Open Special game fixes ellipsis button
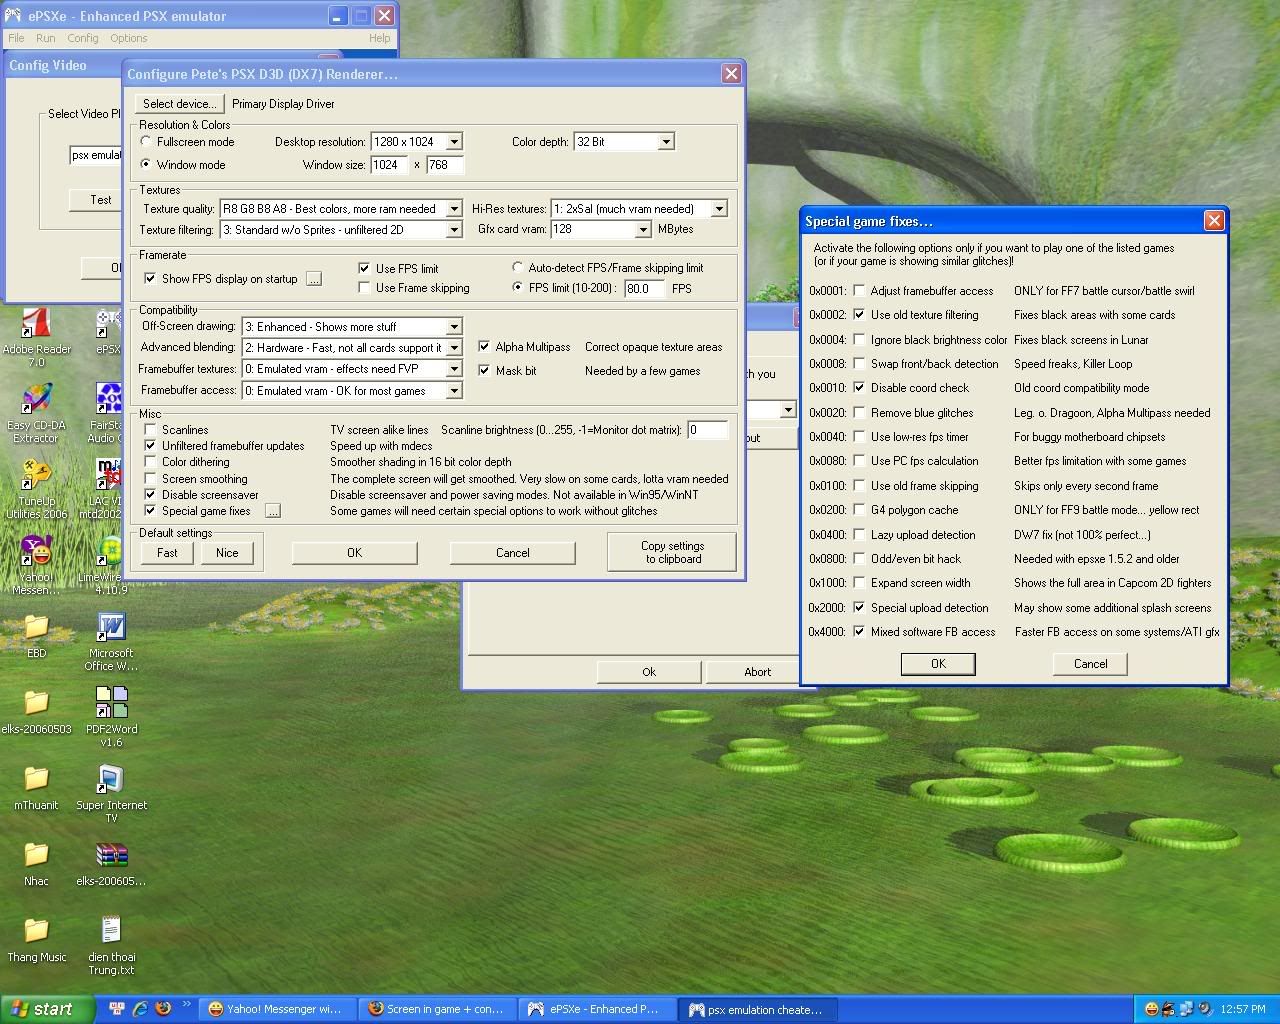Viewport: 1280px width, 1024px height. [x=273, y=511]
